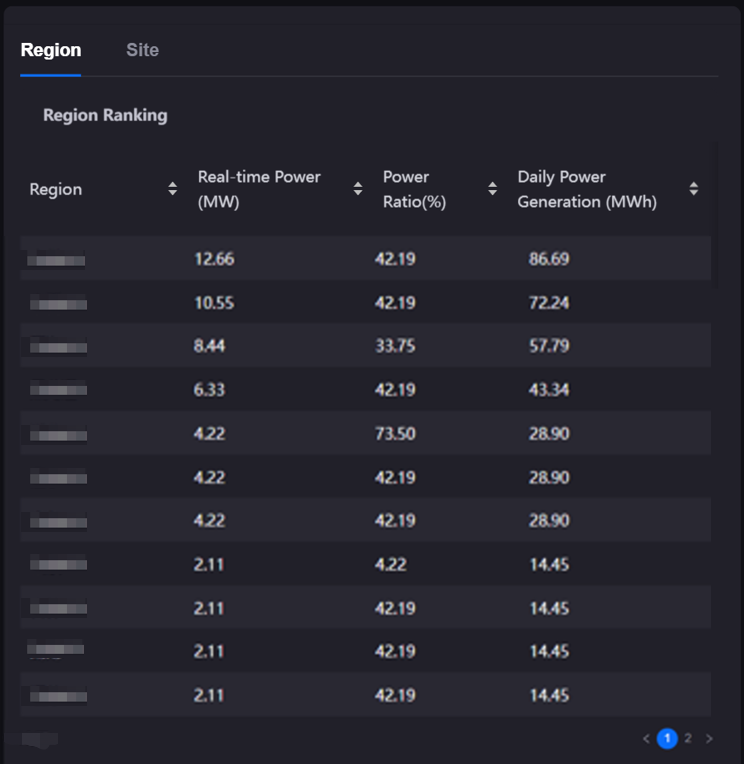Click the Daily Power Generation (MWh) header text
Screen dimensions: 744x764
coord(587,189)
